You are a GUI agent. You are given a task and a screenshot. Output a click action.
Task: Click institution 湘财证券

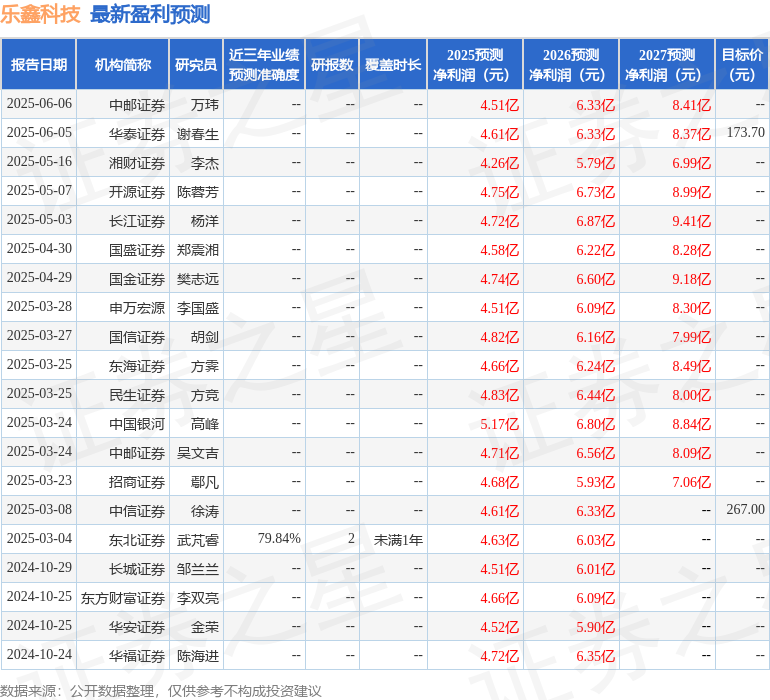click(137, 163)
